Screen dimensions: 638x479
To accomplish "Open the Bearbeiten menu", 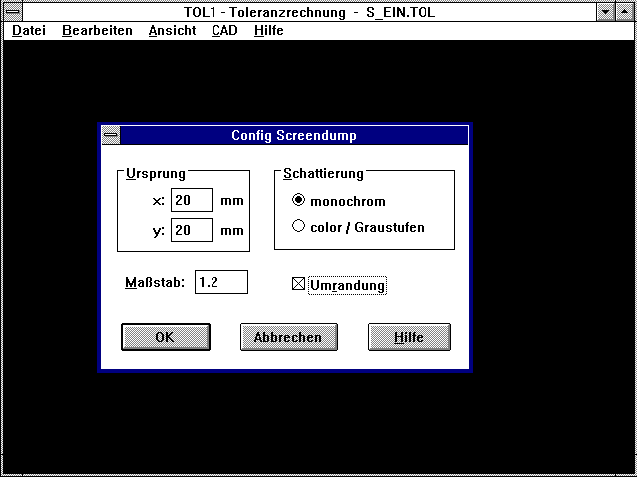I will tap(97, 31).
